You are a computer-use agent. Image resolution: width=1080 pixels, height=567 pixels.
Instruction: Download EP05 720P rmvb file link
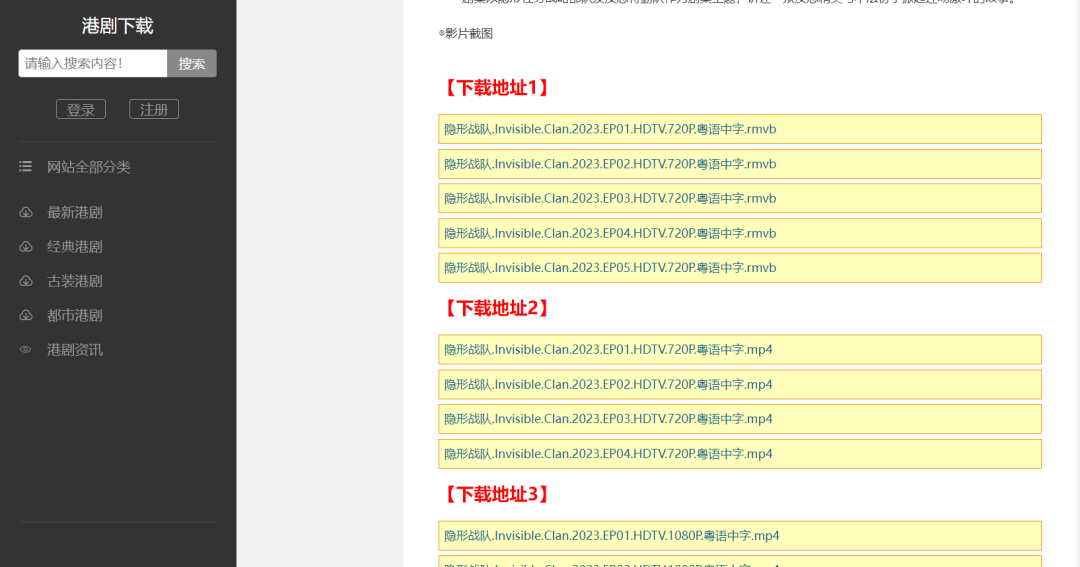pyautogui.click(x=610, y=267)
